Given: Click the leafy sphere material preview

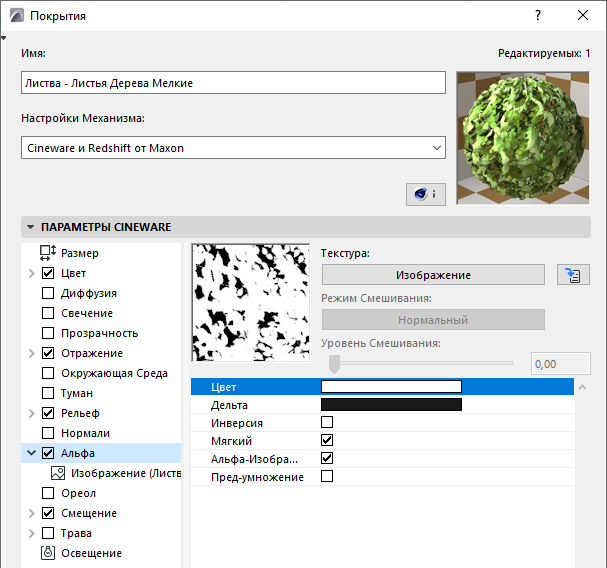Looking at the screenshot, I should click(523, 138).
